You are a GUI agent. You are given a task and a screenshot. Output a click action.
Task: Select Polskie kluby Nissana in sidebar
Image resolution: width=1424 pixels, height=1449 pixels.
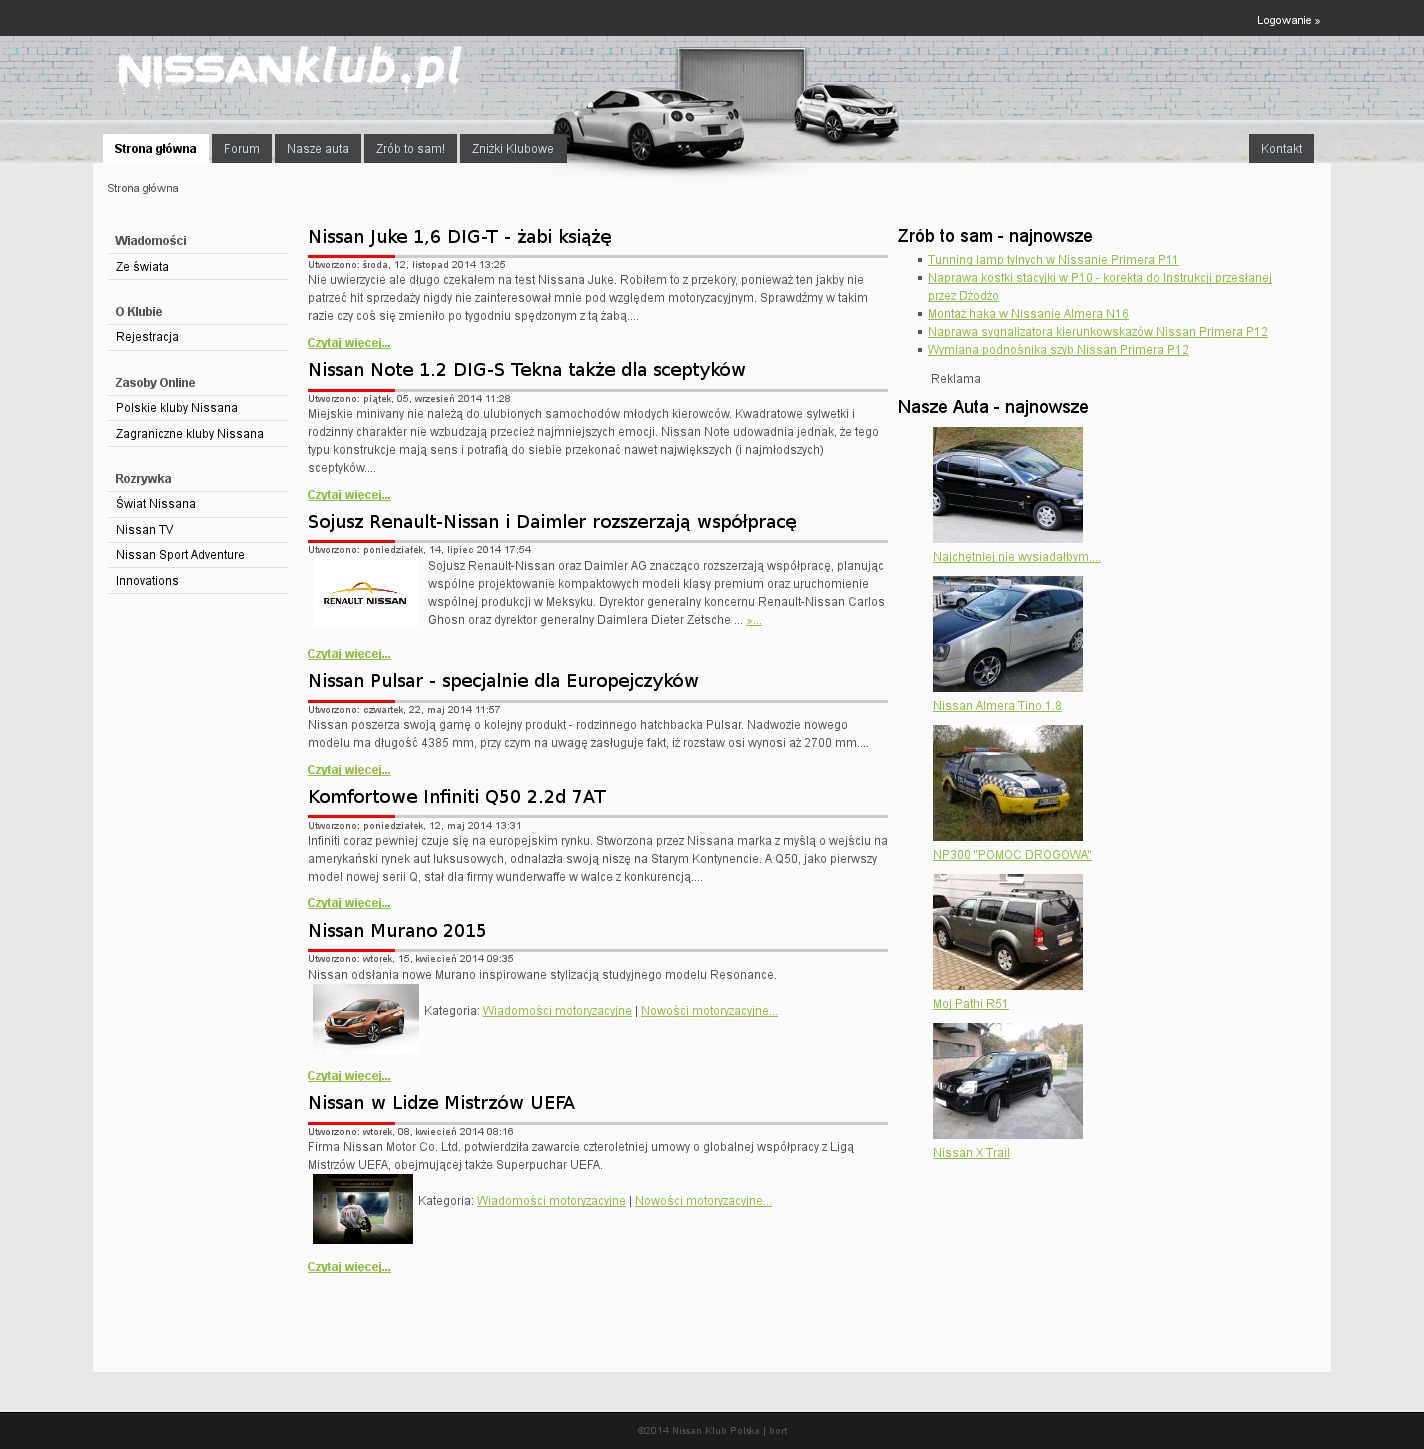(x=198, y=408)
